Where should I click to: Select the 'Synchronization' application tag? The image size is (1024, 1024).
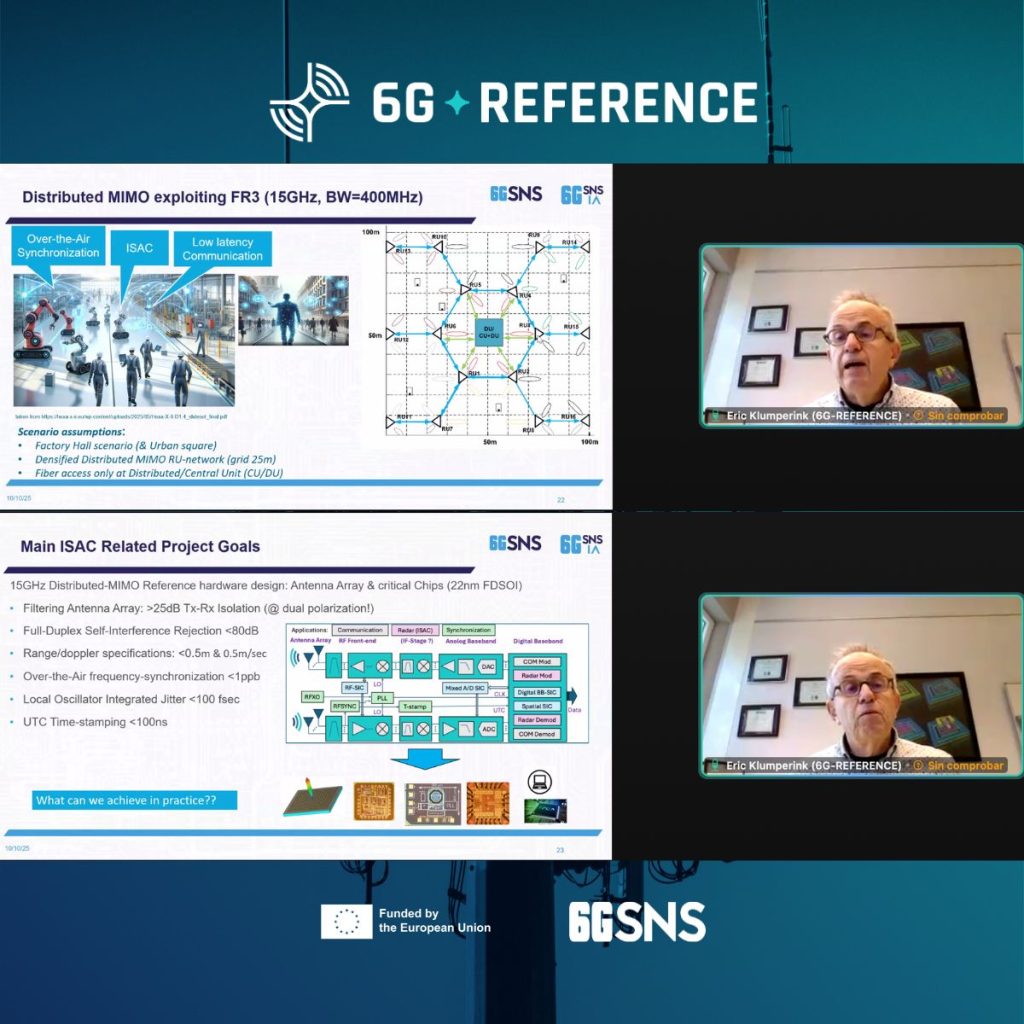pyautogui.click(x=469, y=630)
